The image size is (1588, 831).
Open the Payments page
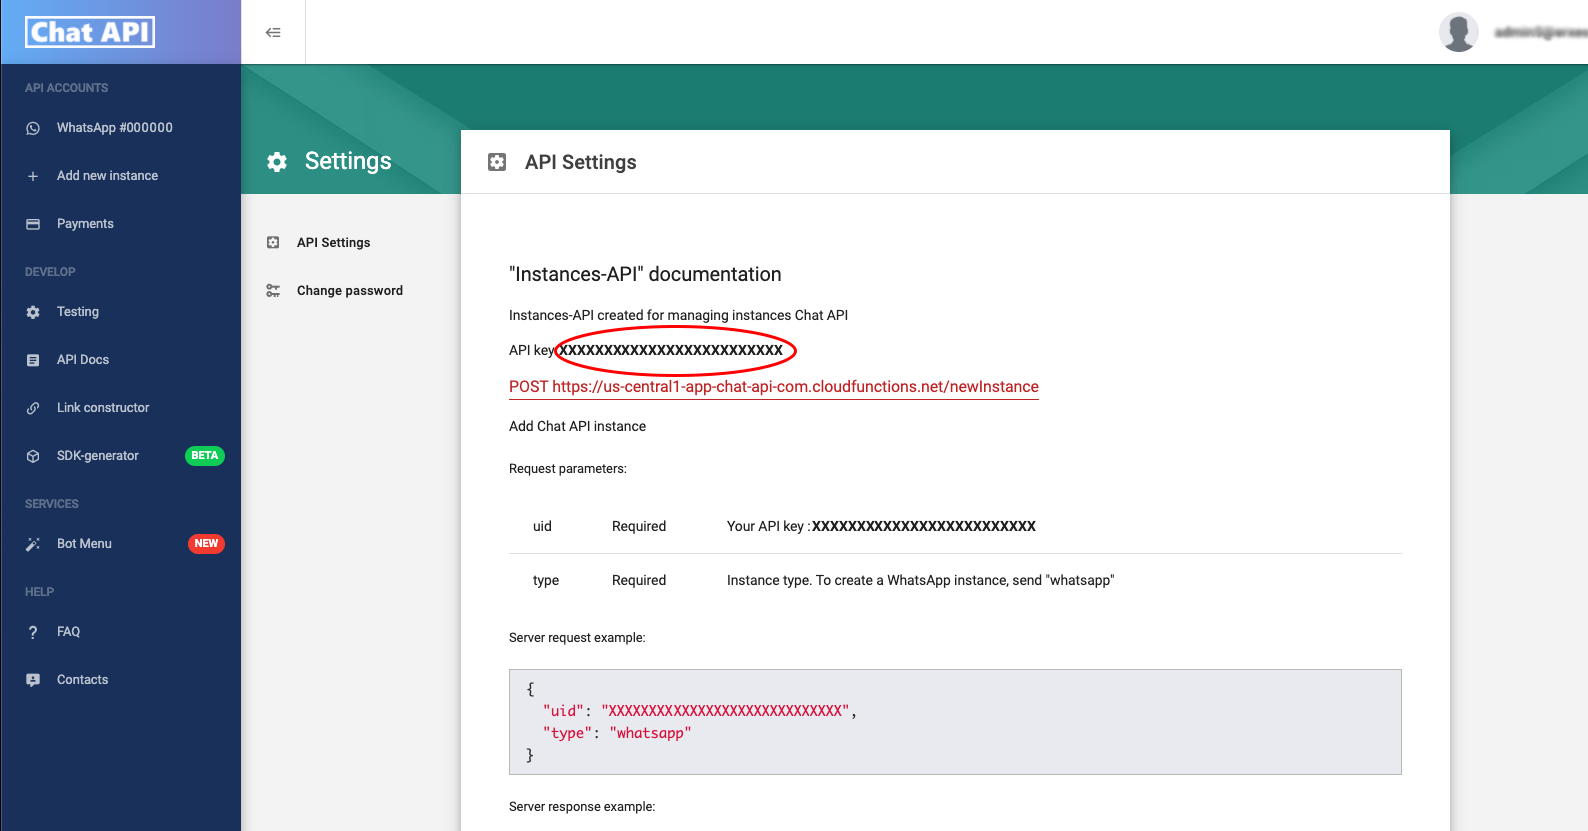[85, 224]
